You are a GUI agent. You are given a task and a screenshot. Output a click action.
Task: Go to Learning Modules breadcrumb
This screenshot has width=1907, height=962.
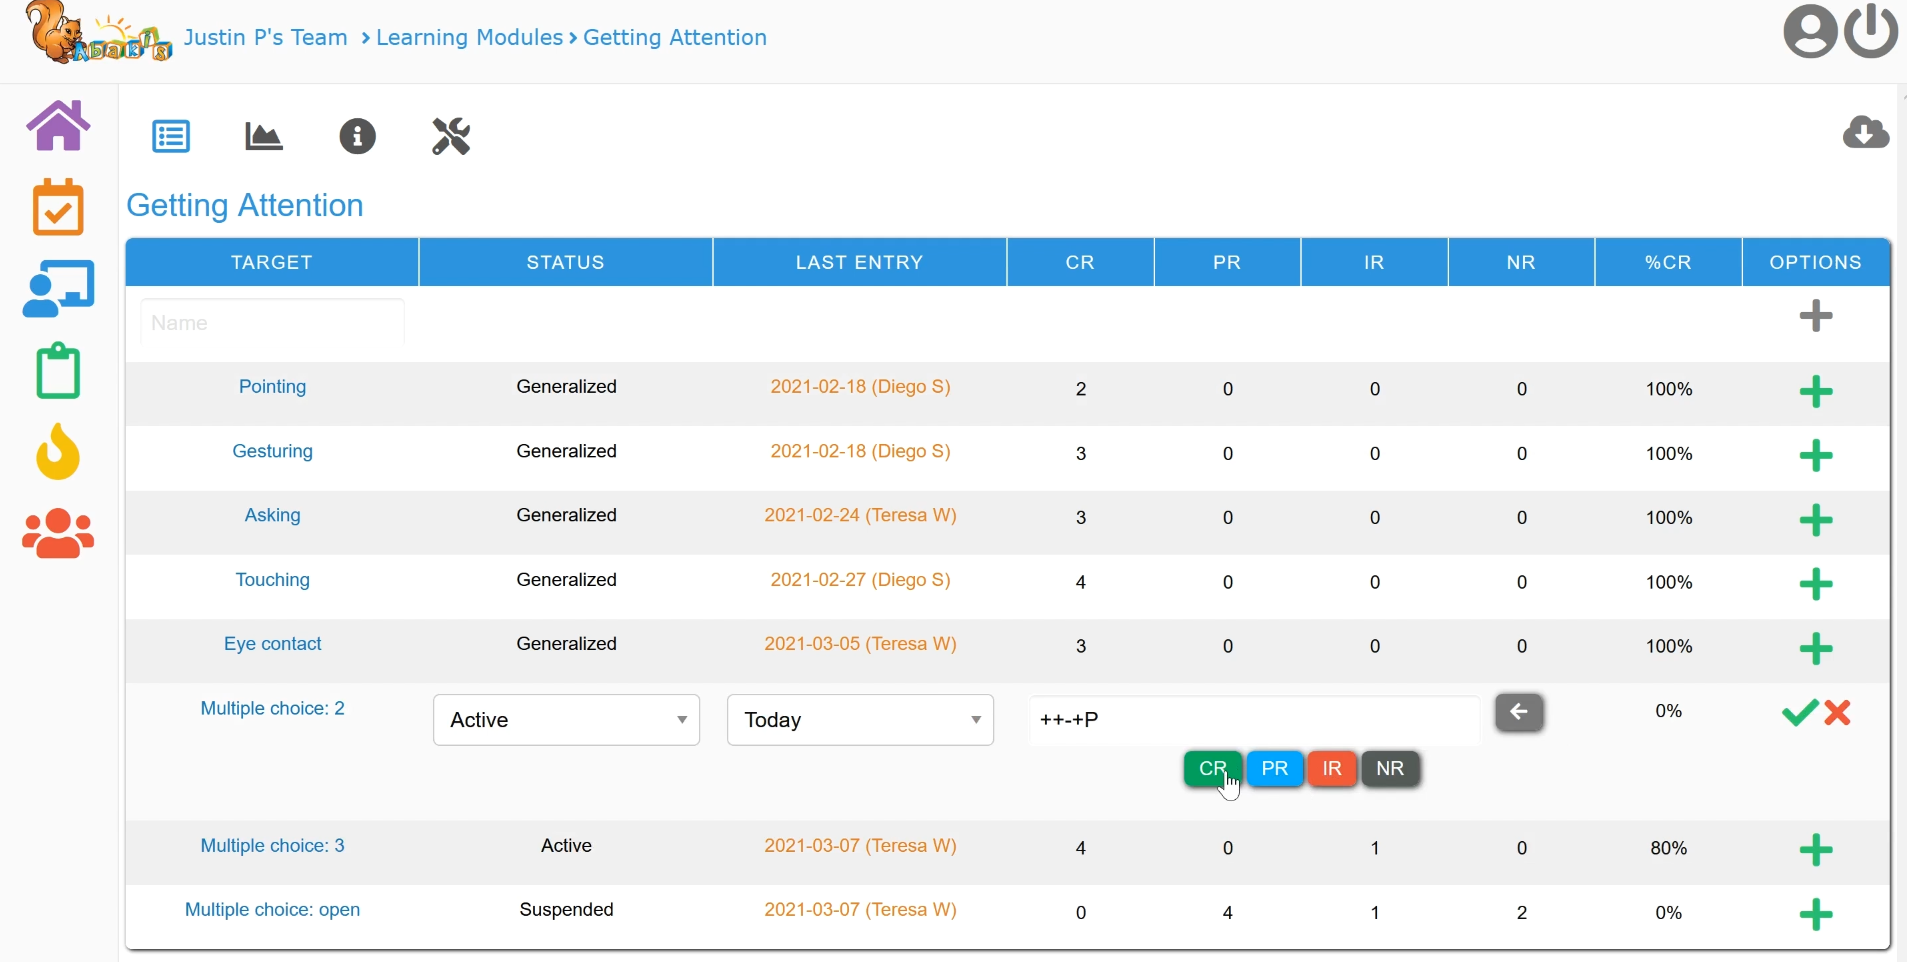click(469, 38)
